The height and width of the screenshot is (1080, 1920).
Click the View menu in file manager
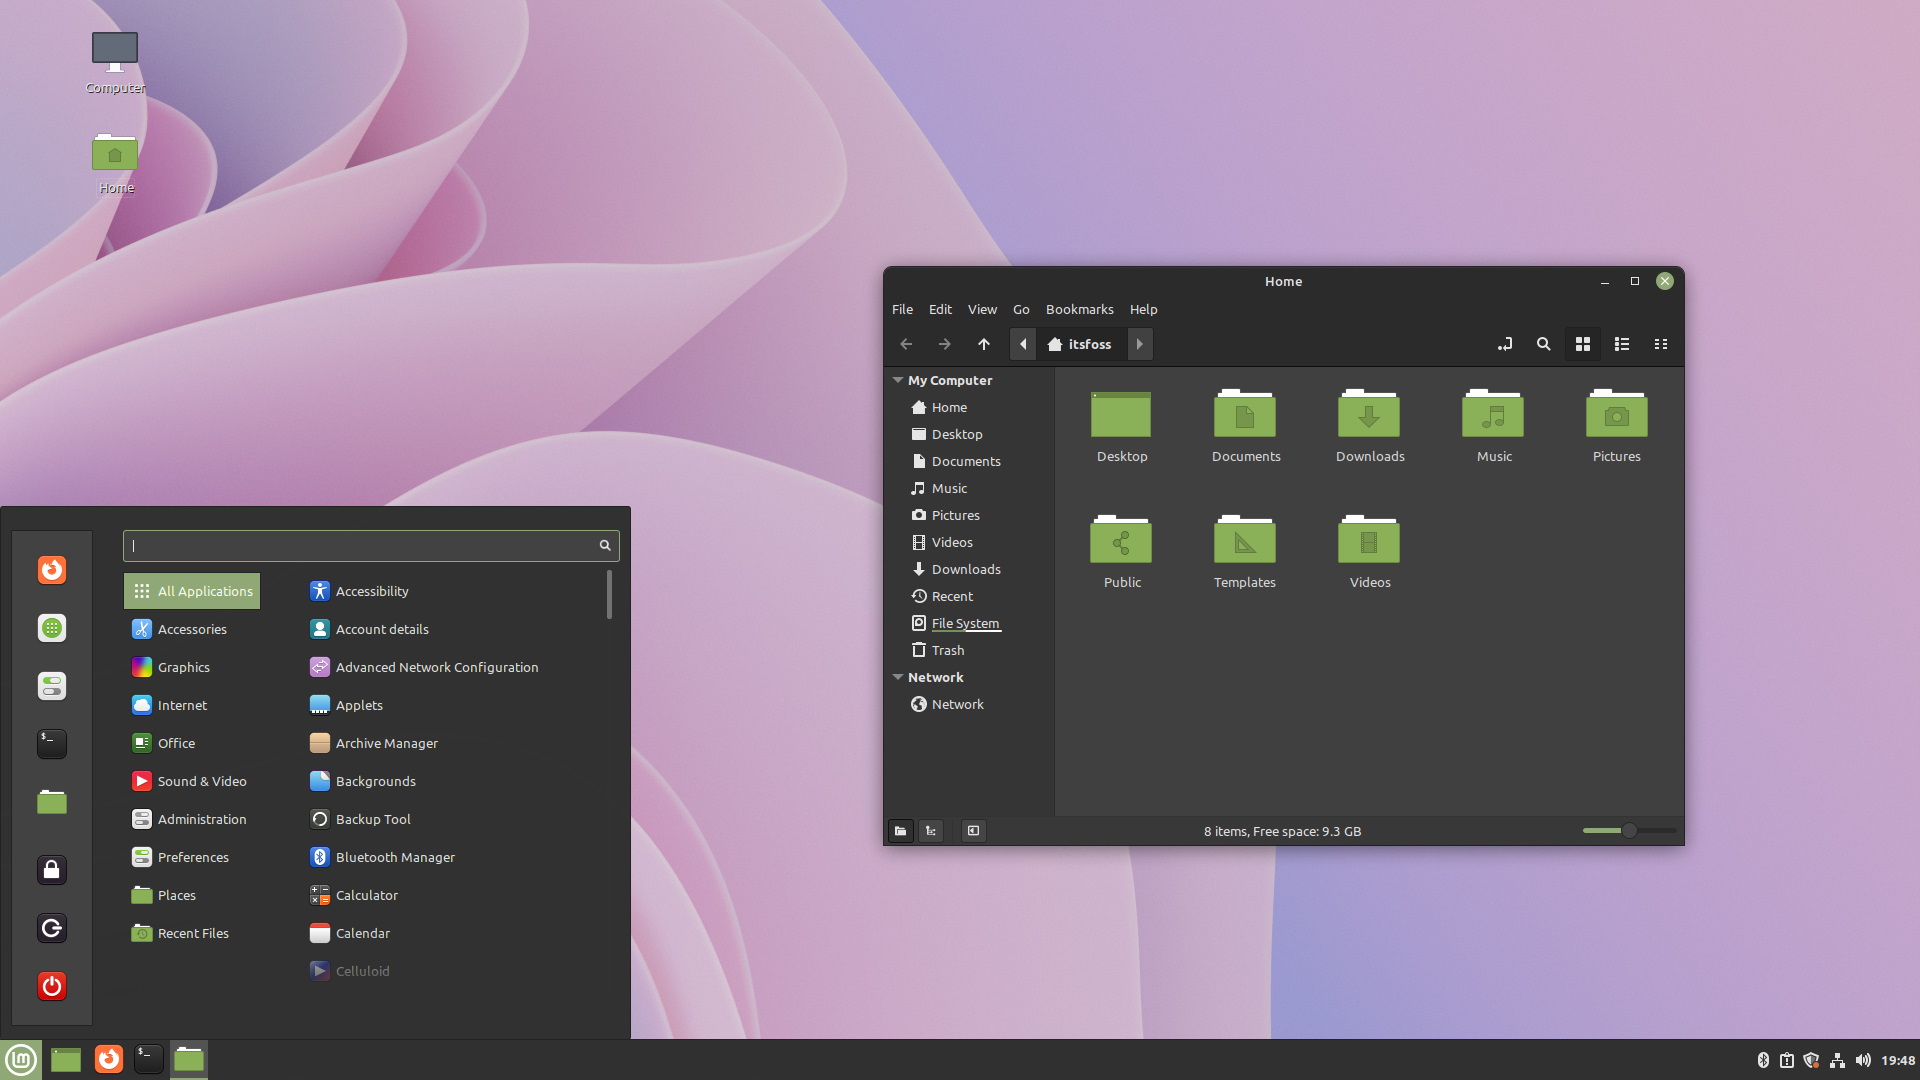tap(981, 309)
